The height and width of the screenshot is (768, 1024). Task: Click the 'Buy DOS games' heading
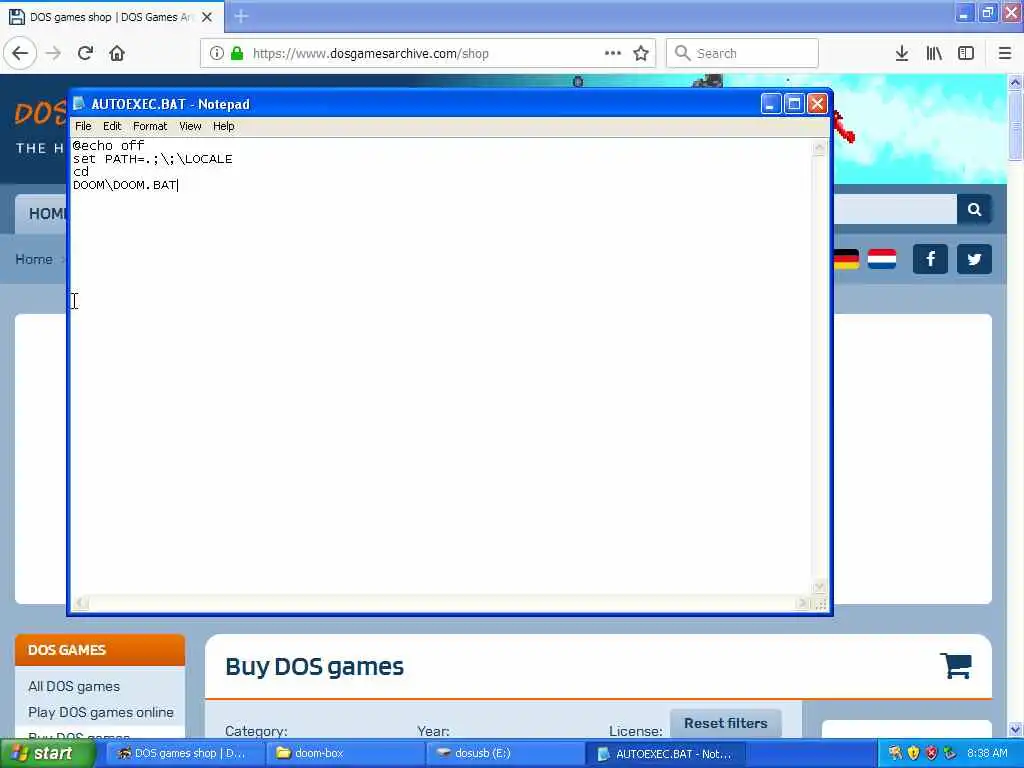tap(314, 667)
